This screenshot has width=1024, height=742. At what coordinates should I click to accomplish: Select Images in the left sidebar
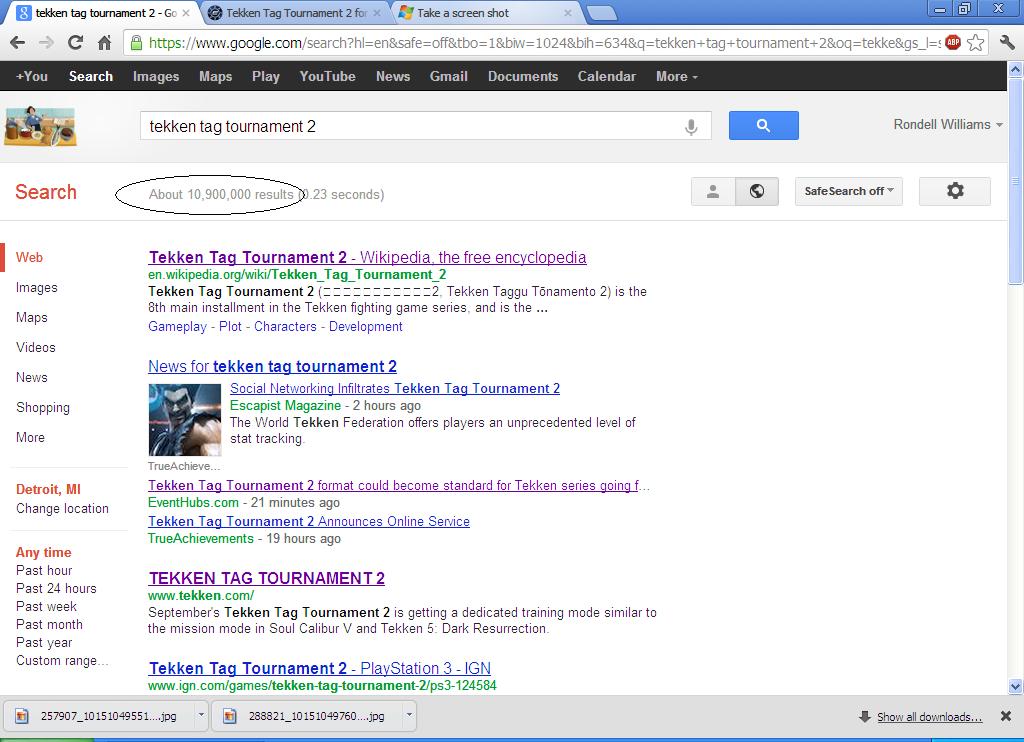(37, 288)
